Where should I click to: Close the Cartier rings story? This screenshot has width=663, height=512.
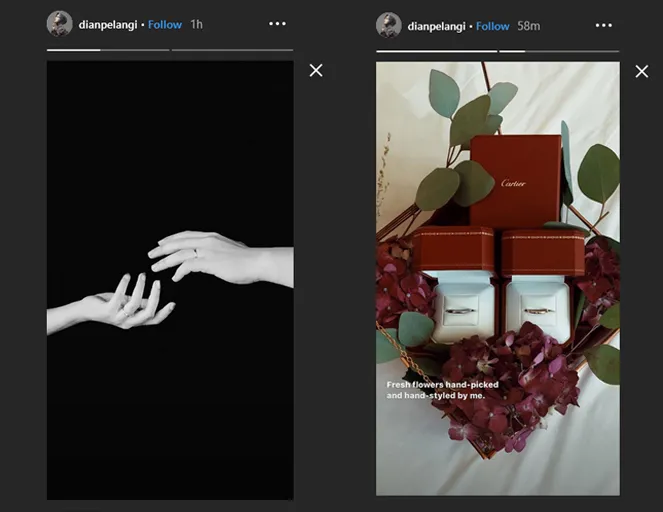(643, 71)
